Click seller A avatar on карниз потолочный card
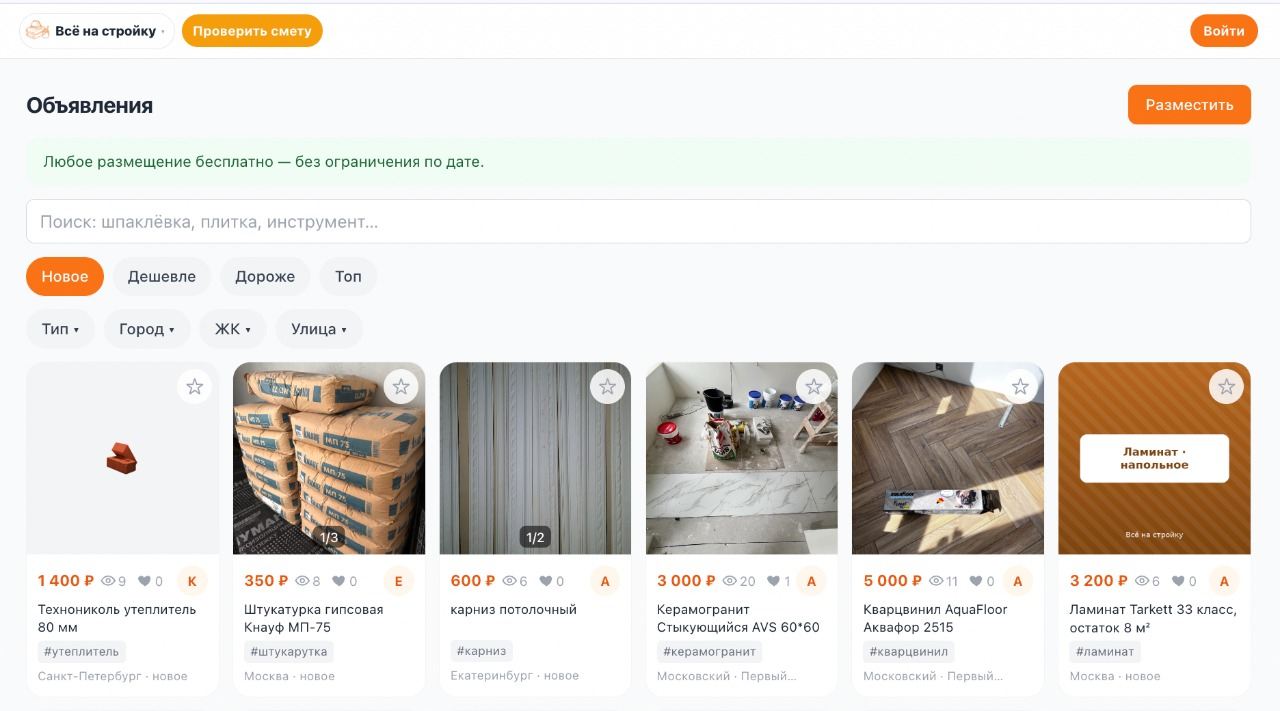This screenshot has width=1280, height=711. (605, 581)
